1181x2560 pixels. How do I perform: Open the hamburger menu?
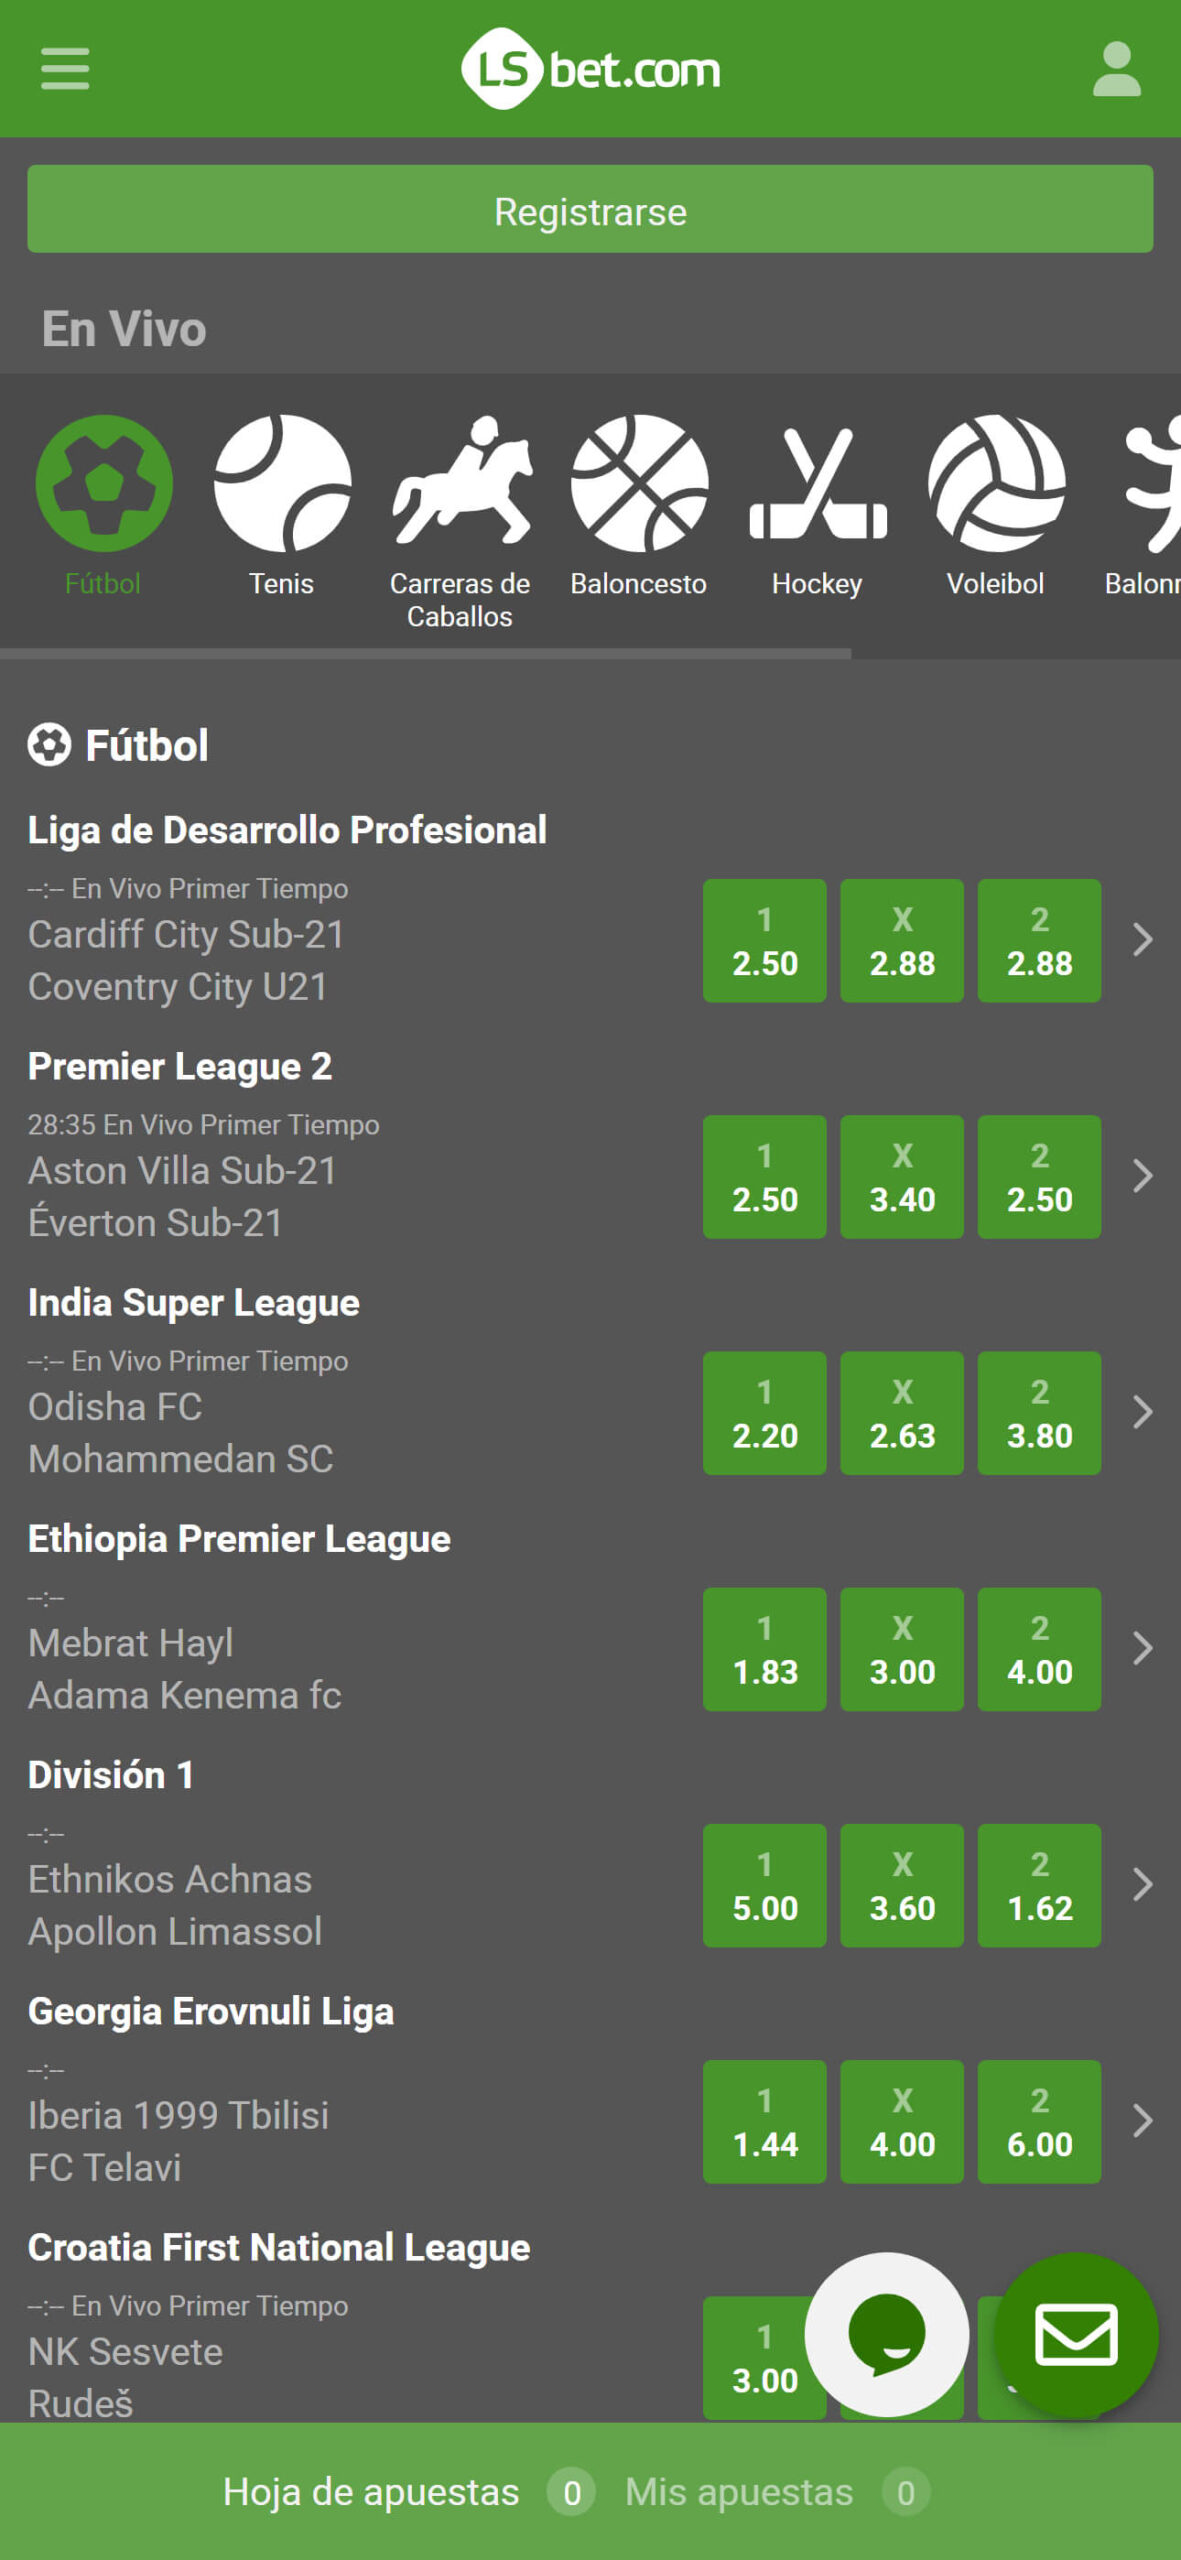[x=65, y=69]
